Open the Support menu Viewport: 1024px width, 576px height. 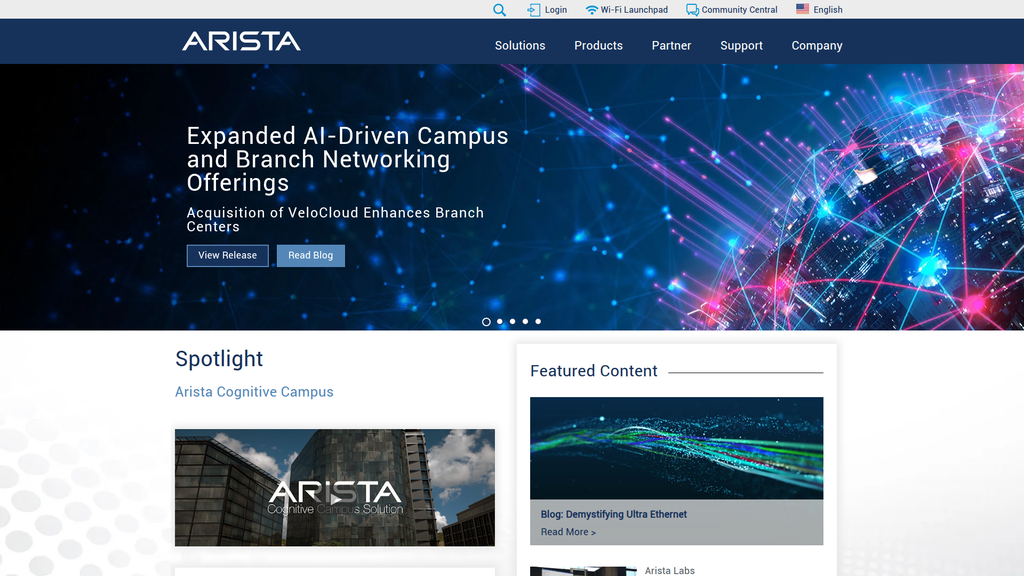[x=741, y=46]
